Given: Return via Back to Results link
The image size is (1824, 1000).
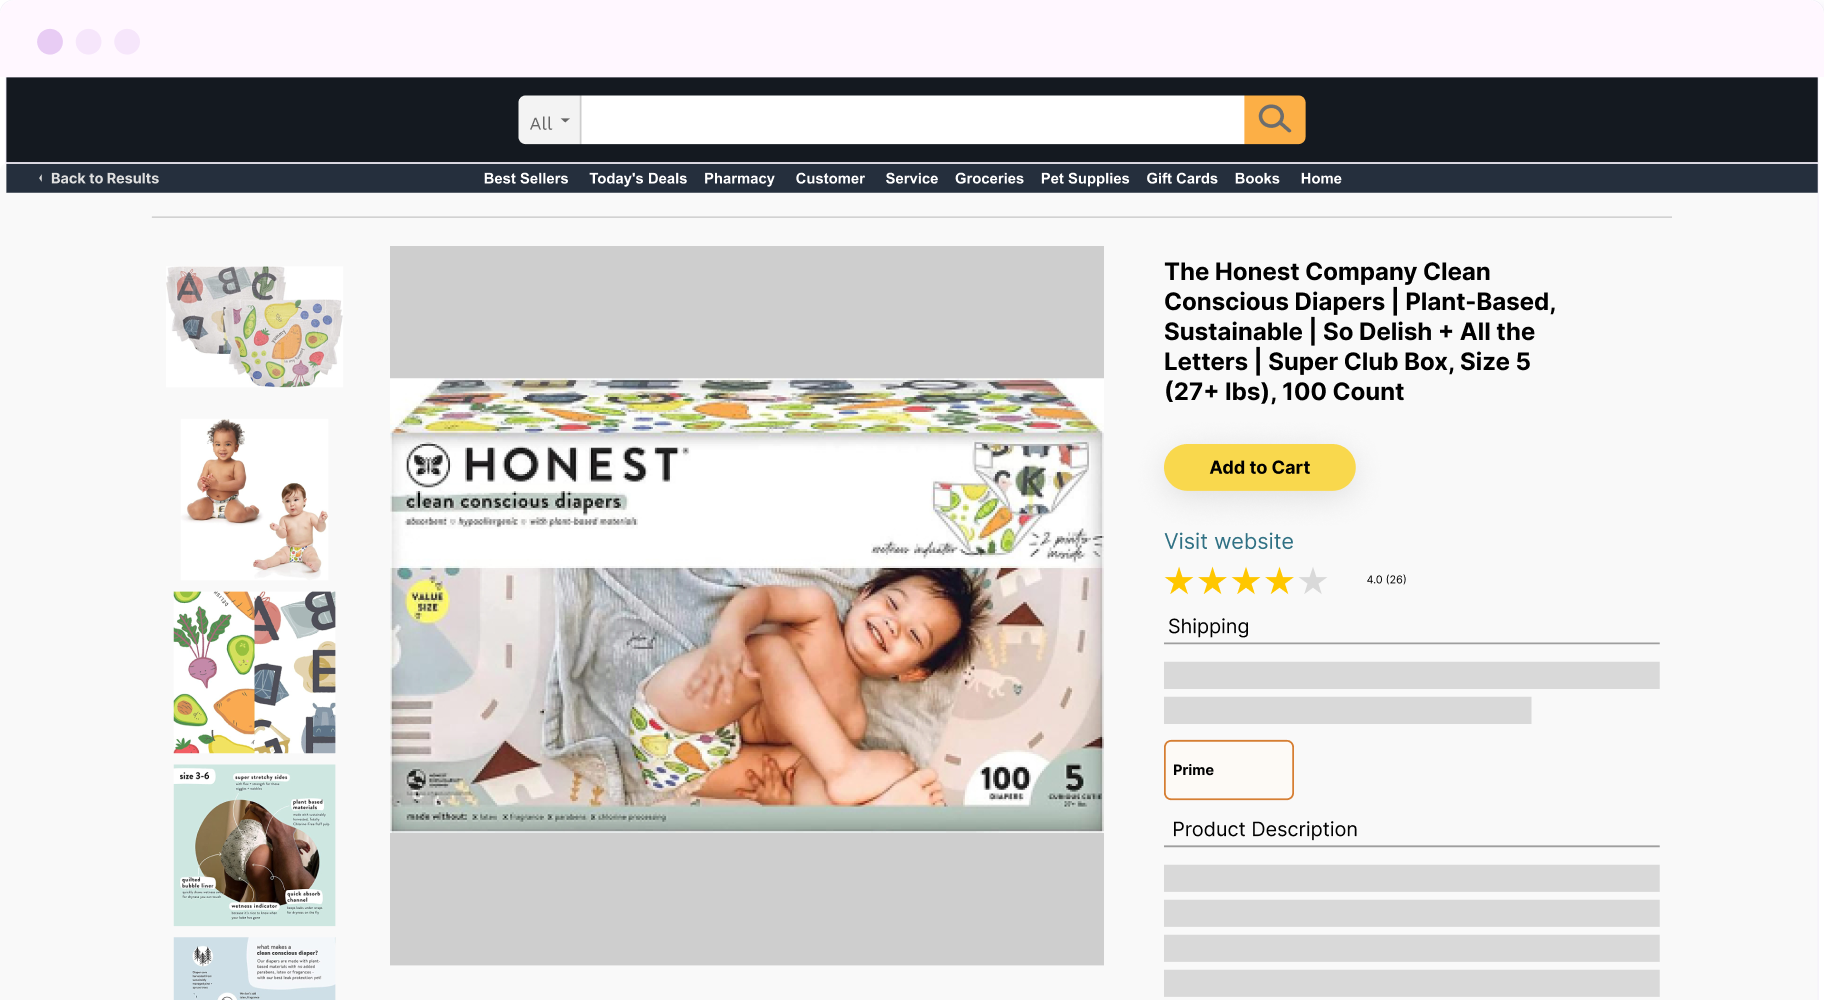Looking at the screenshot, I should click(105, 178).
